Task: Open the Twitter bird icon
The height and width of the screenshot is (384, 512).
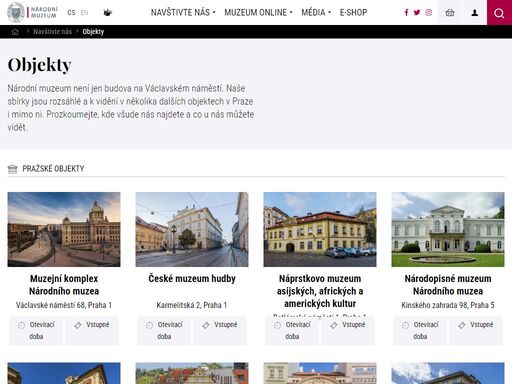Action: (417, 13)
